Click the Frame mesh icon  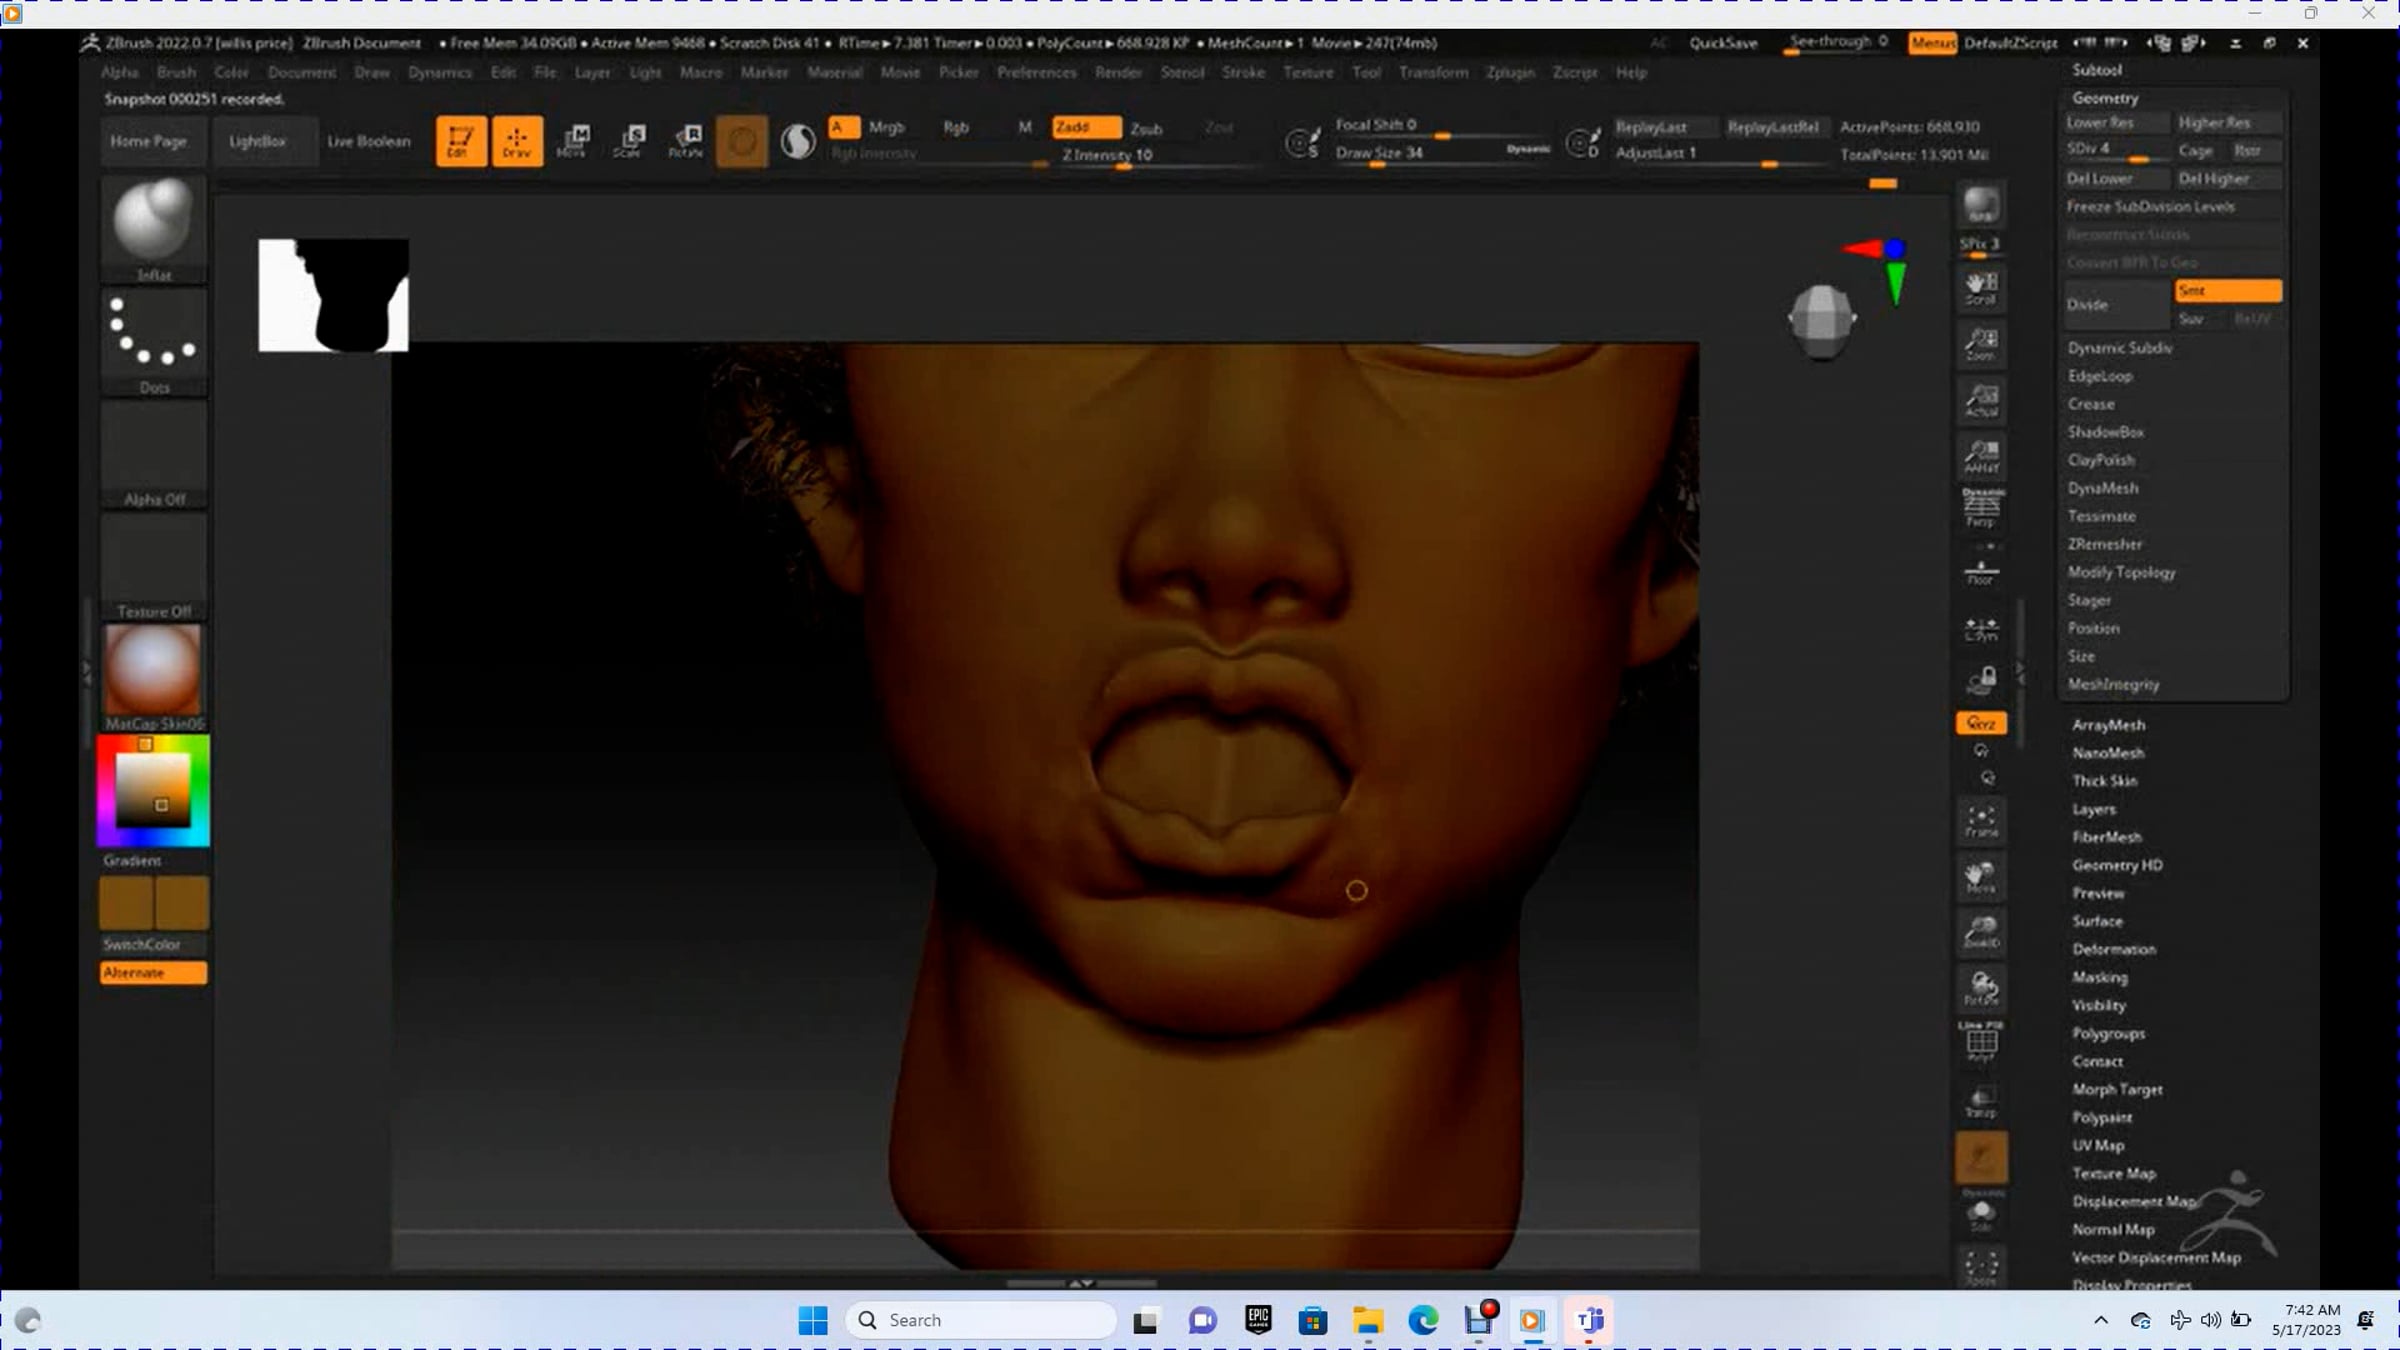1980,821
